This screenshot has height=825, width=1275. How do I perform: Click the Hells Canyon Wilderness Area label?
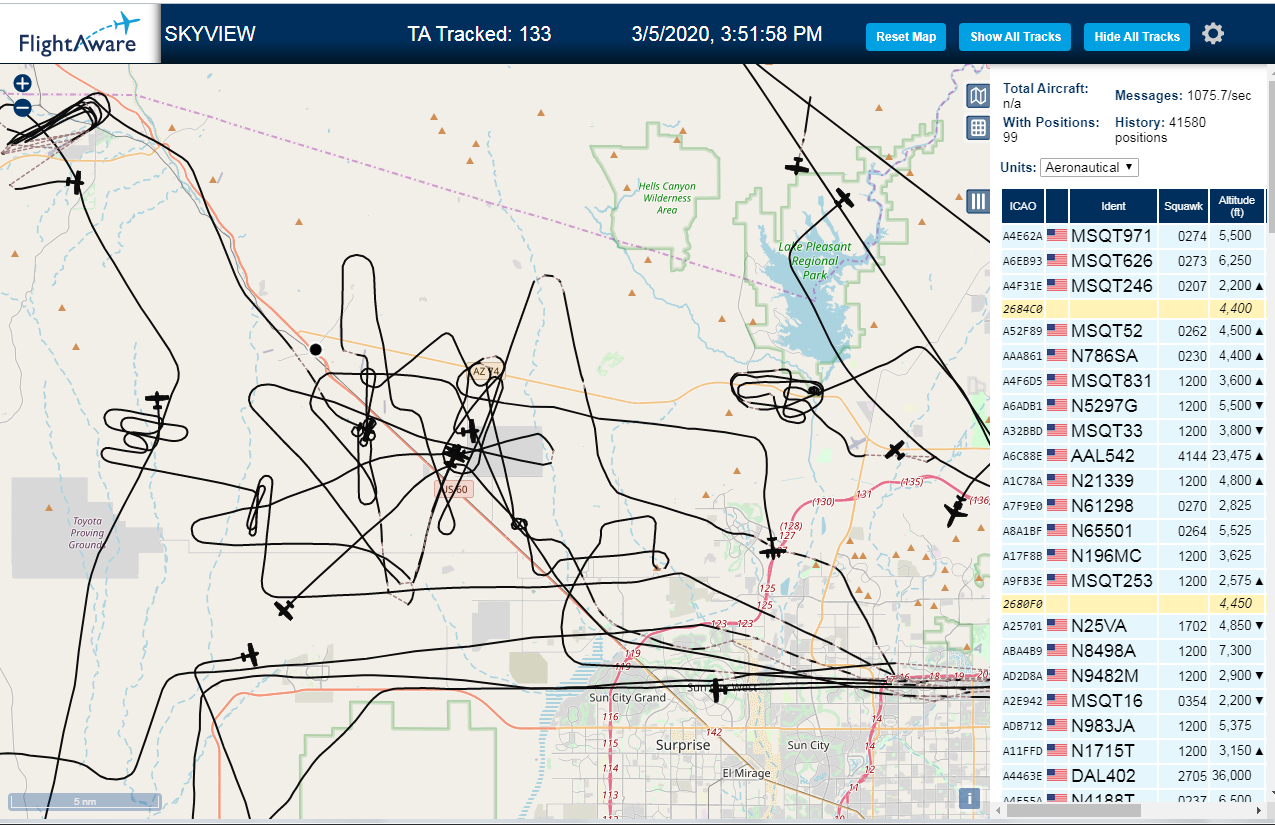pos(667,198)
